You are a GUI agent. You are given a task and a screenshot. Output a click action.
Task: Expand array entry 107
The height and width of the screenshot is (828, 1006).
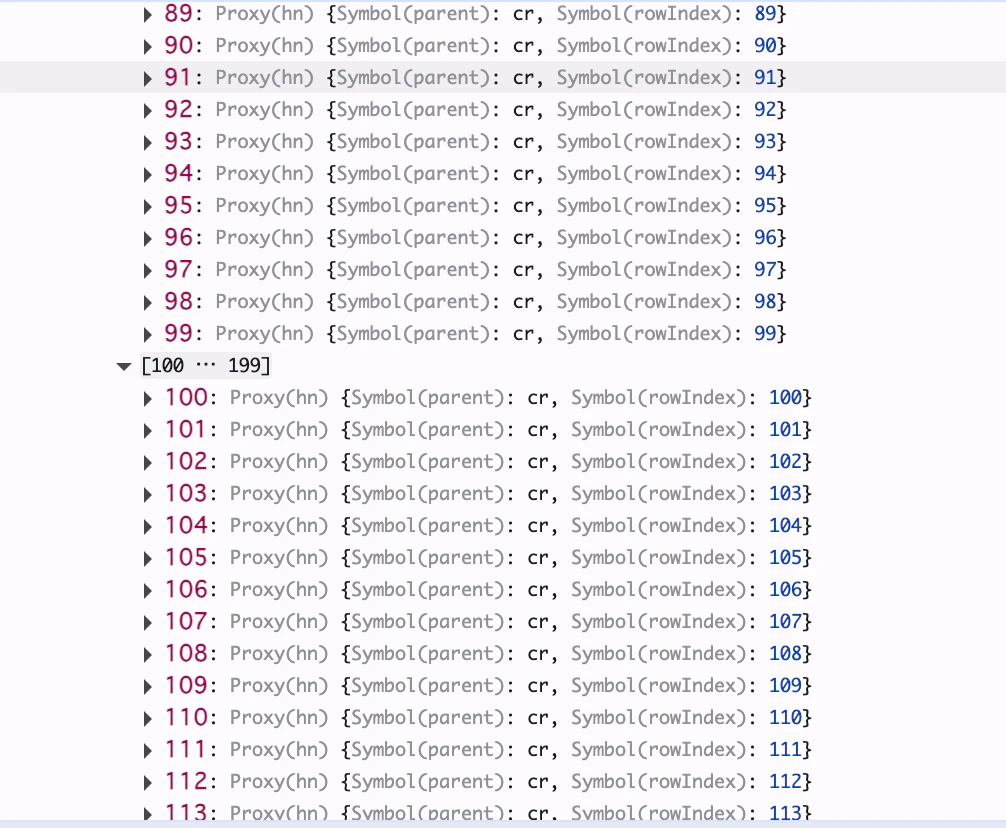148,623
